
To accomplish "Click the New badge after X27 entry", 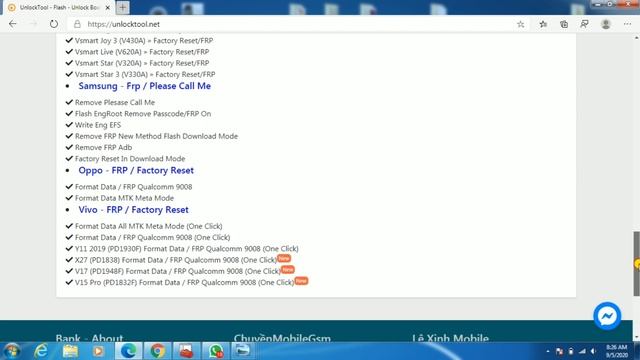I will coord(284,258).
